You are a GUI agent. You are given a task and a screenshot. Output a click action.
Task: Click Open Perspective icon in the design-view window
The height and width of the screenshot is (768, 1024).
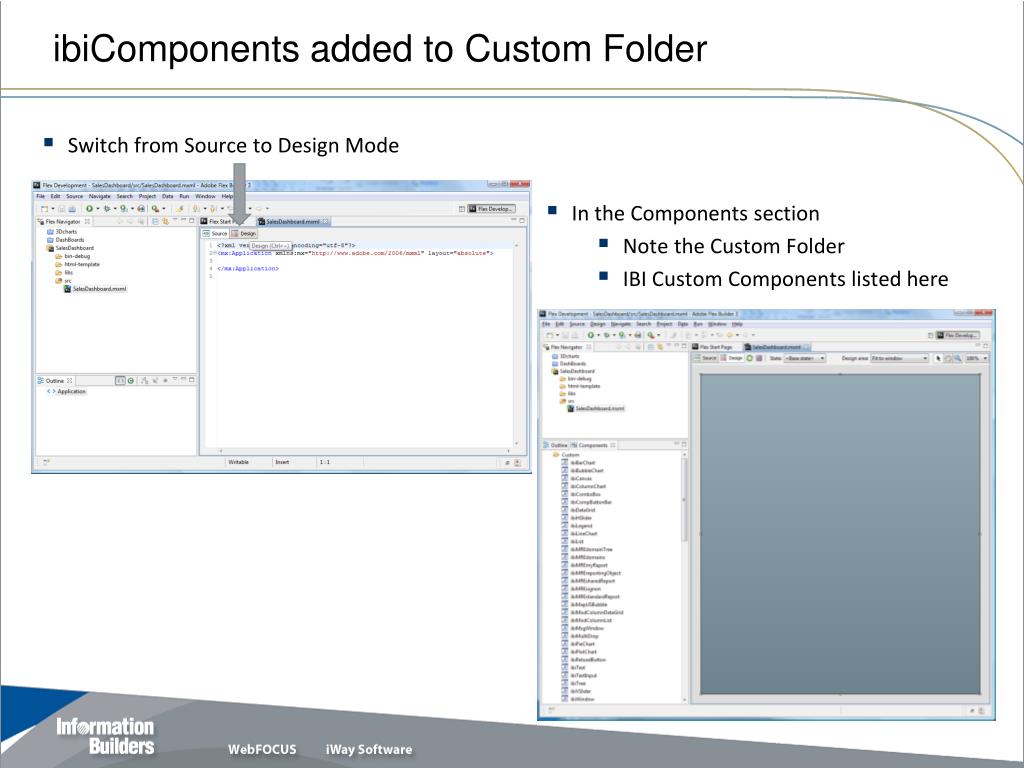tap(931, 335)
